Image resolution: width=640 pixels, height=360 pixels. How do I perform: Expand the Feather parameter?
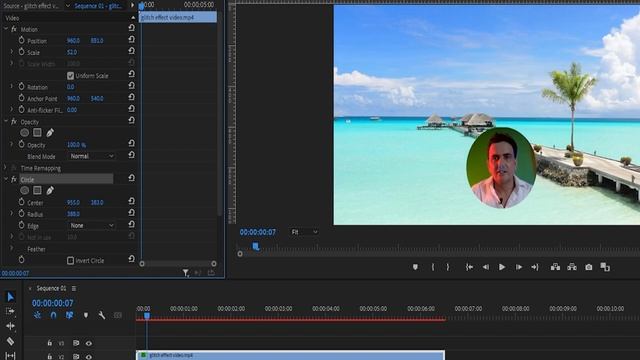click(11, 248)
